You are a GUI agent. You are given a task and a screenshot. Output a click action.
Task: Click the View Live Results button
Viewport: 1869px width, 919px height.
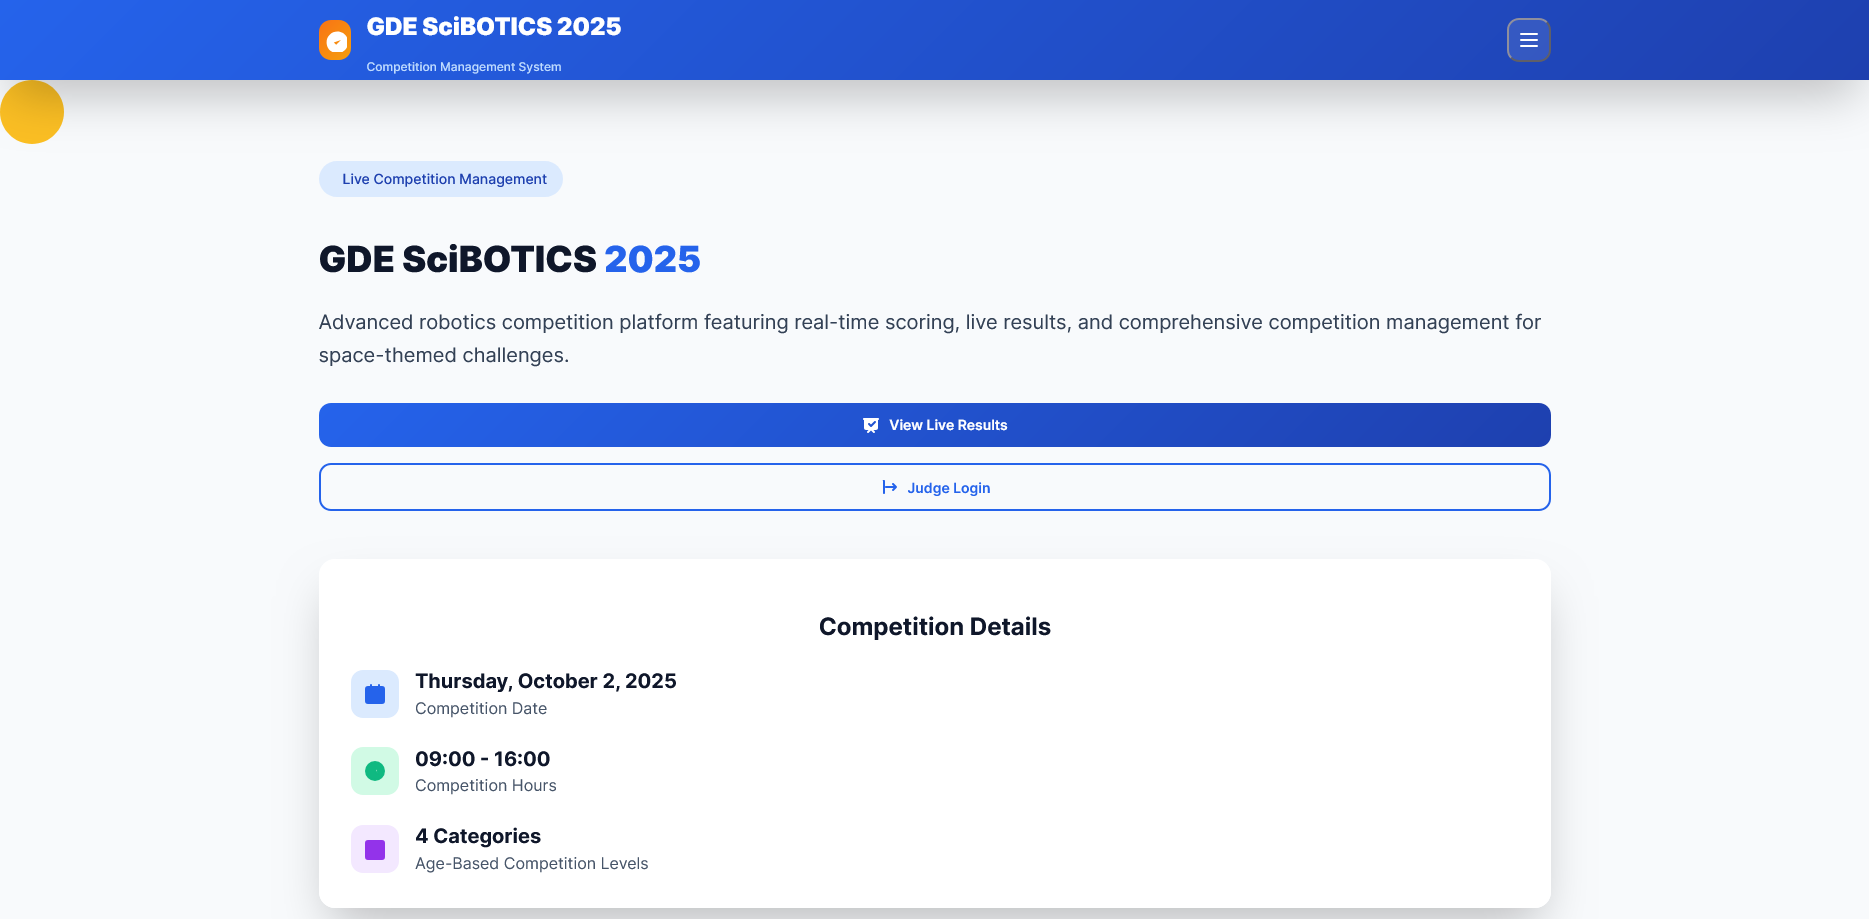pyautogui.click(x=934, y=424)
